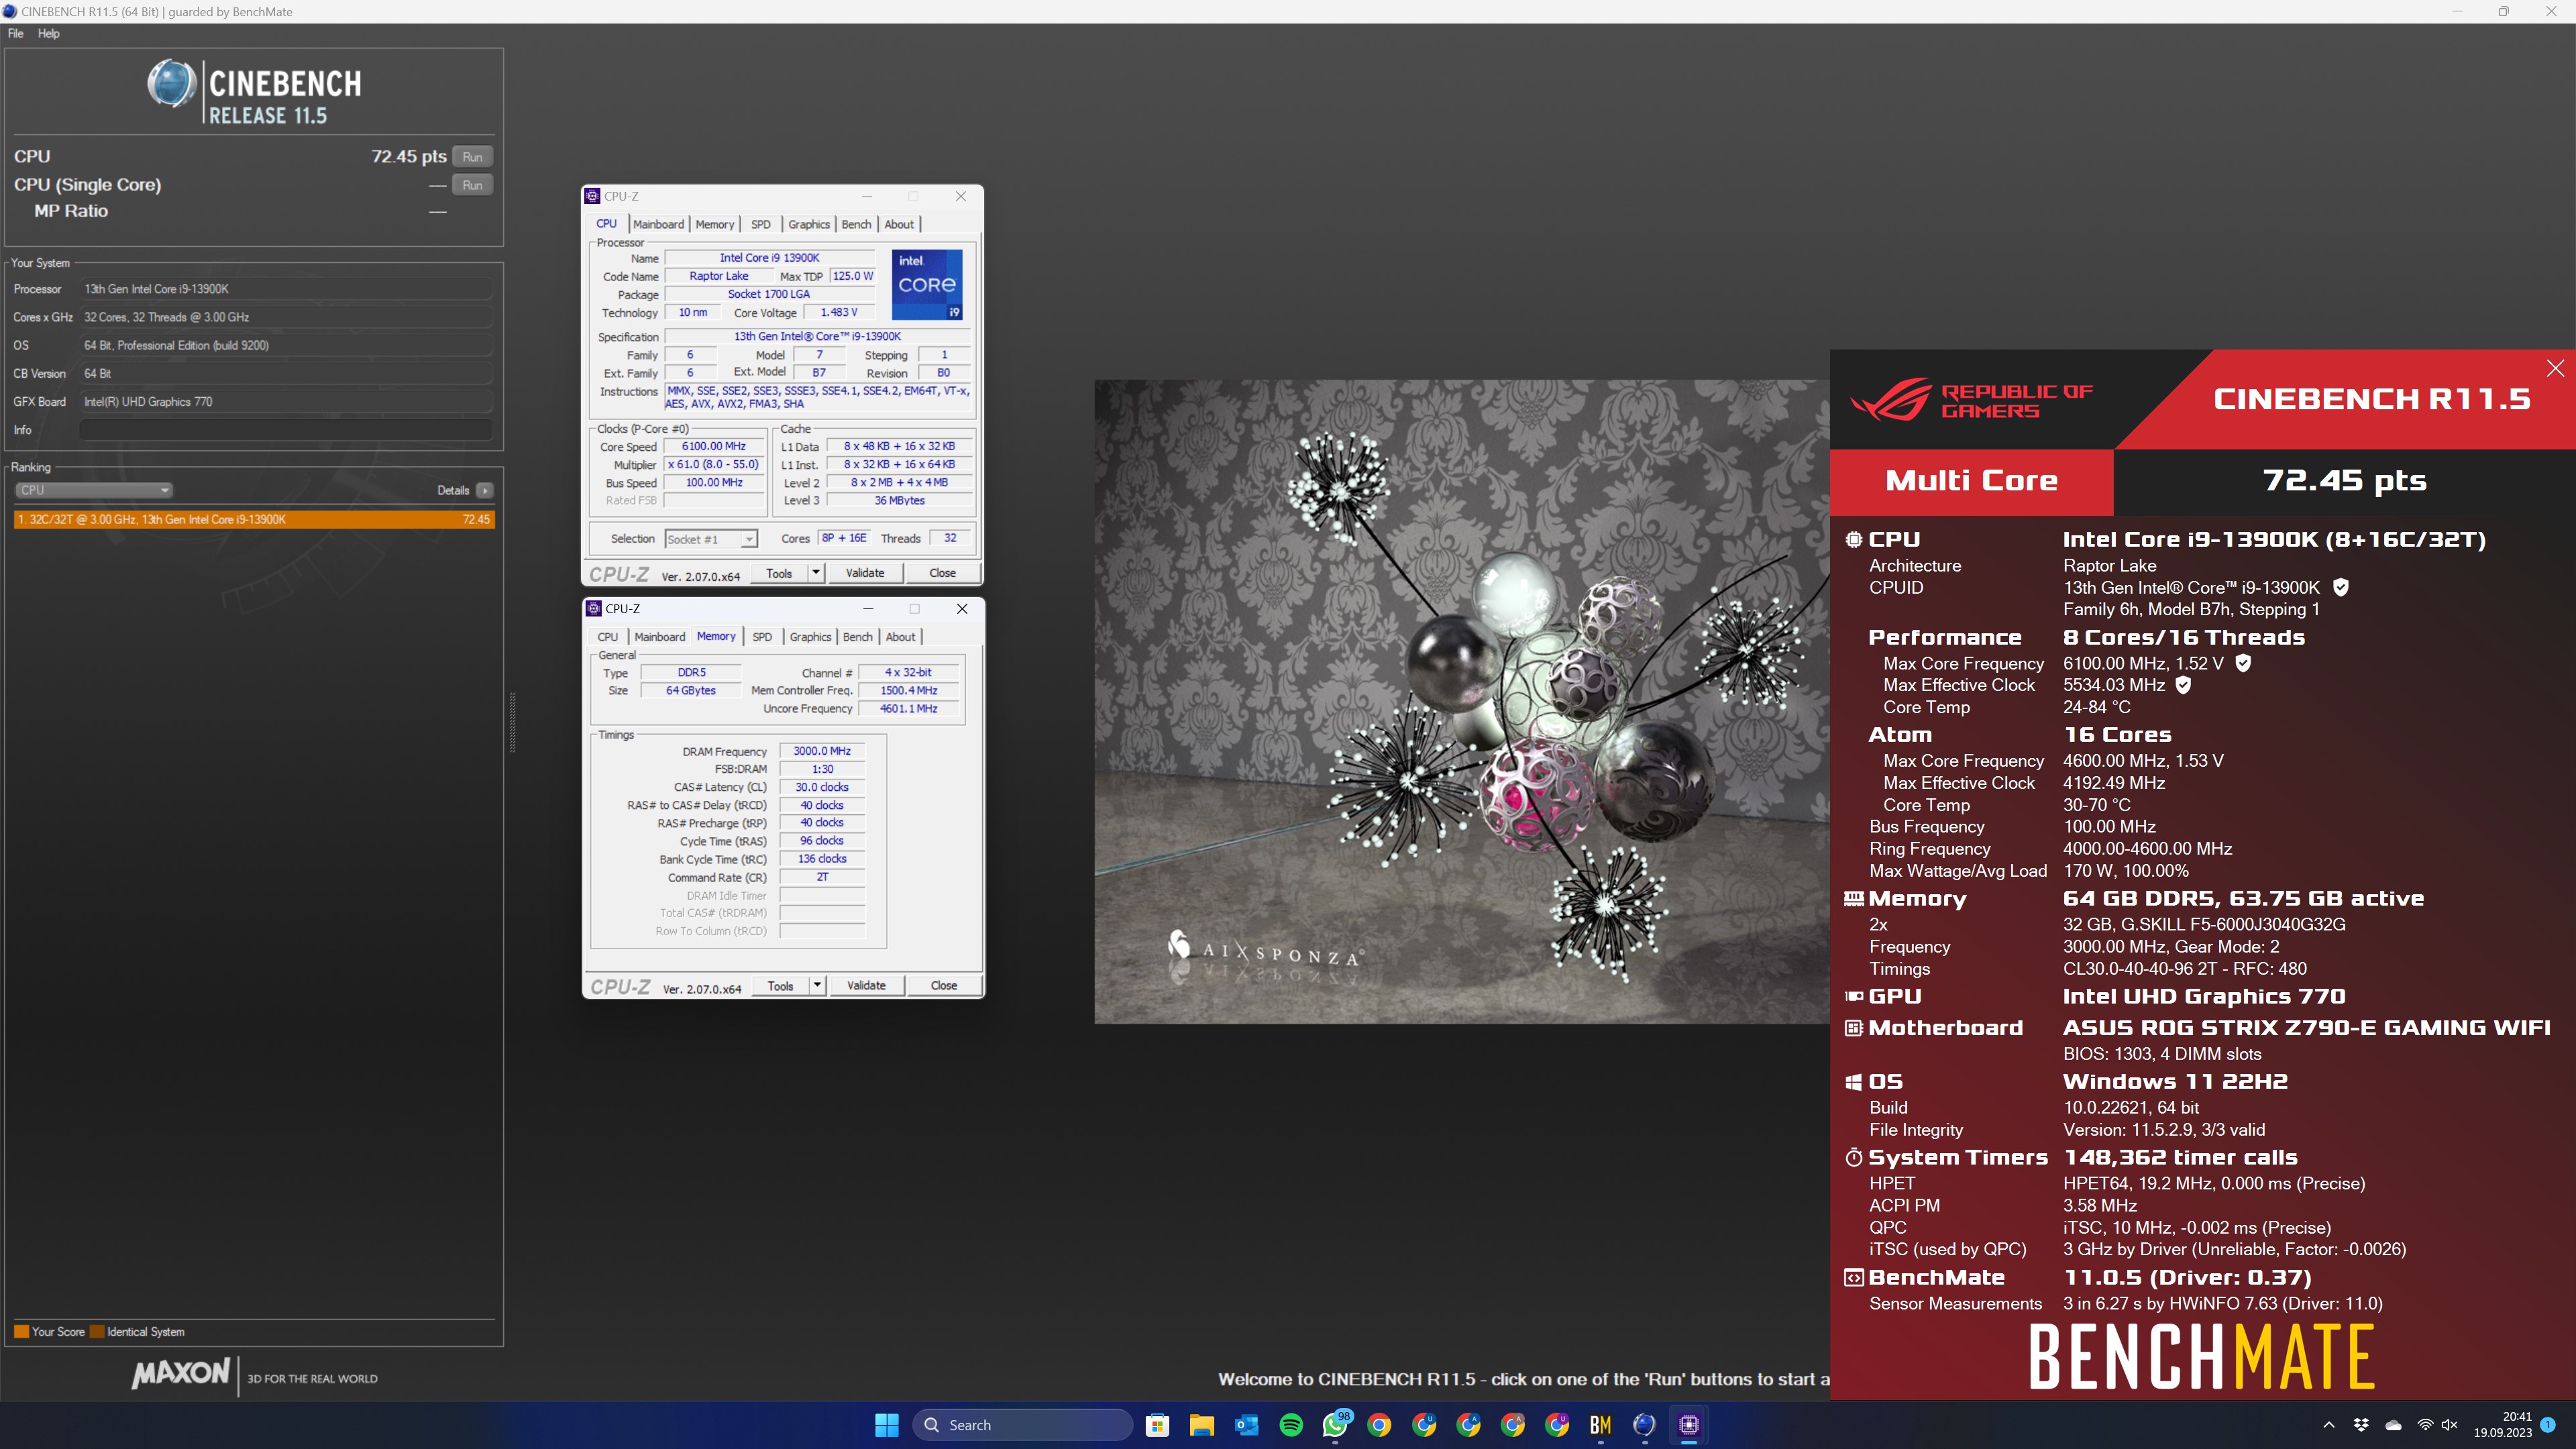Switch to Graphics tab in upper CPU-Z
Viewport: 2576px width, 1449px height.
click(x=809, y=224)
